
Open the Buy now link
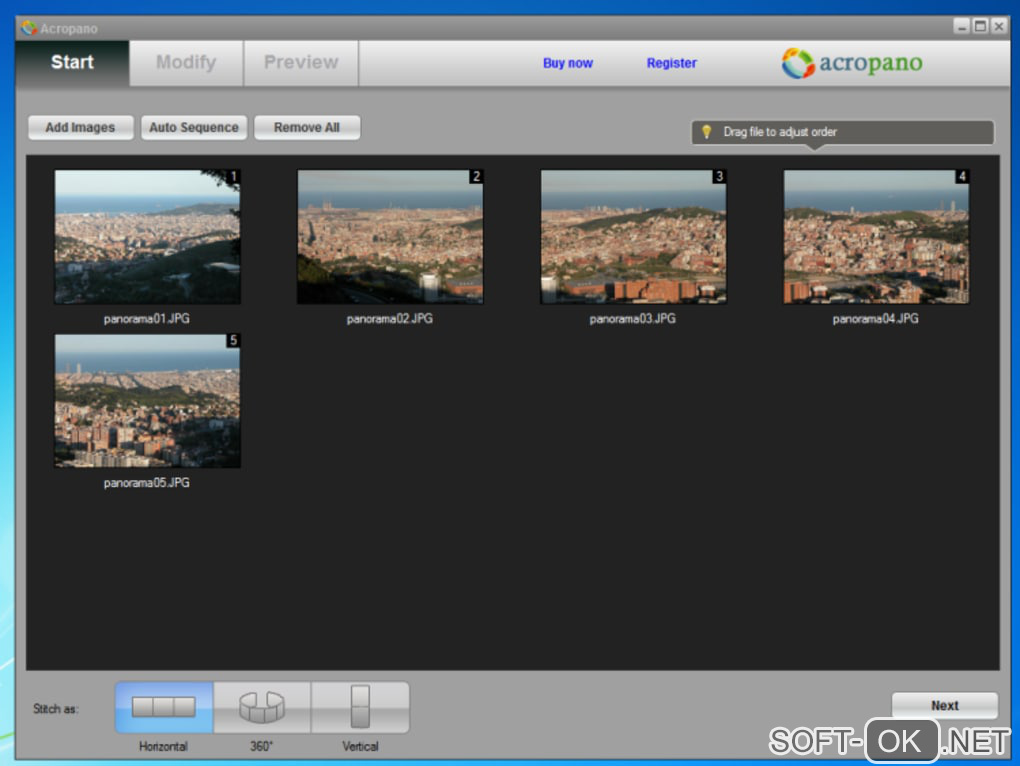[x=568, y=63]
